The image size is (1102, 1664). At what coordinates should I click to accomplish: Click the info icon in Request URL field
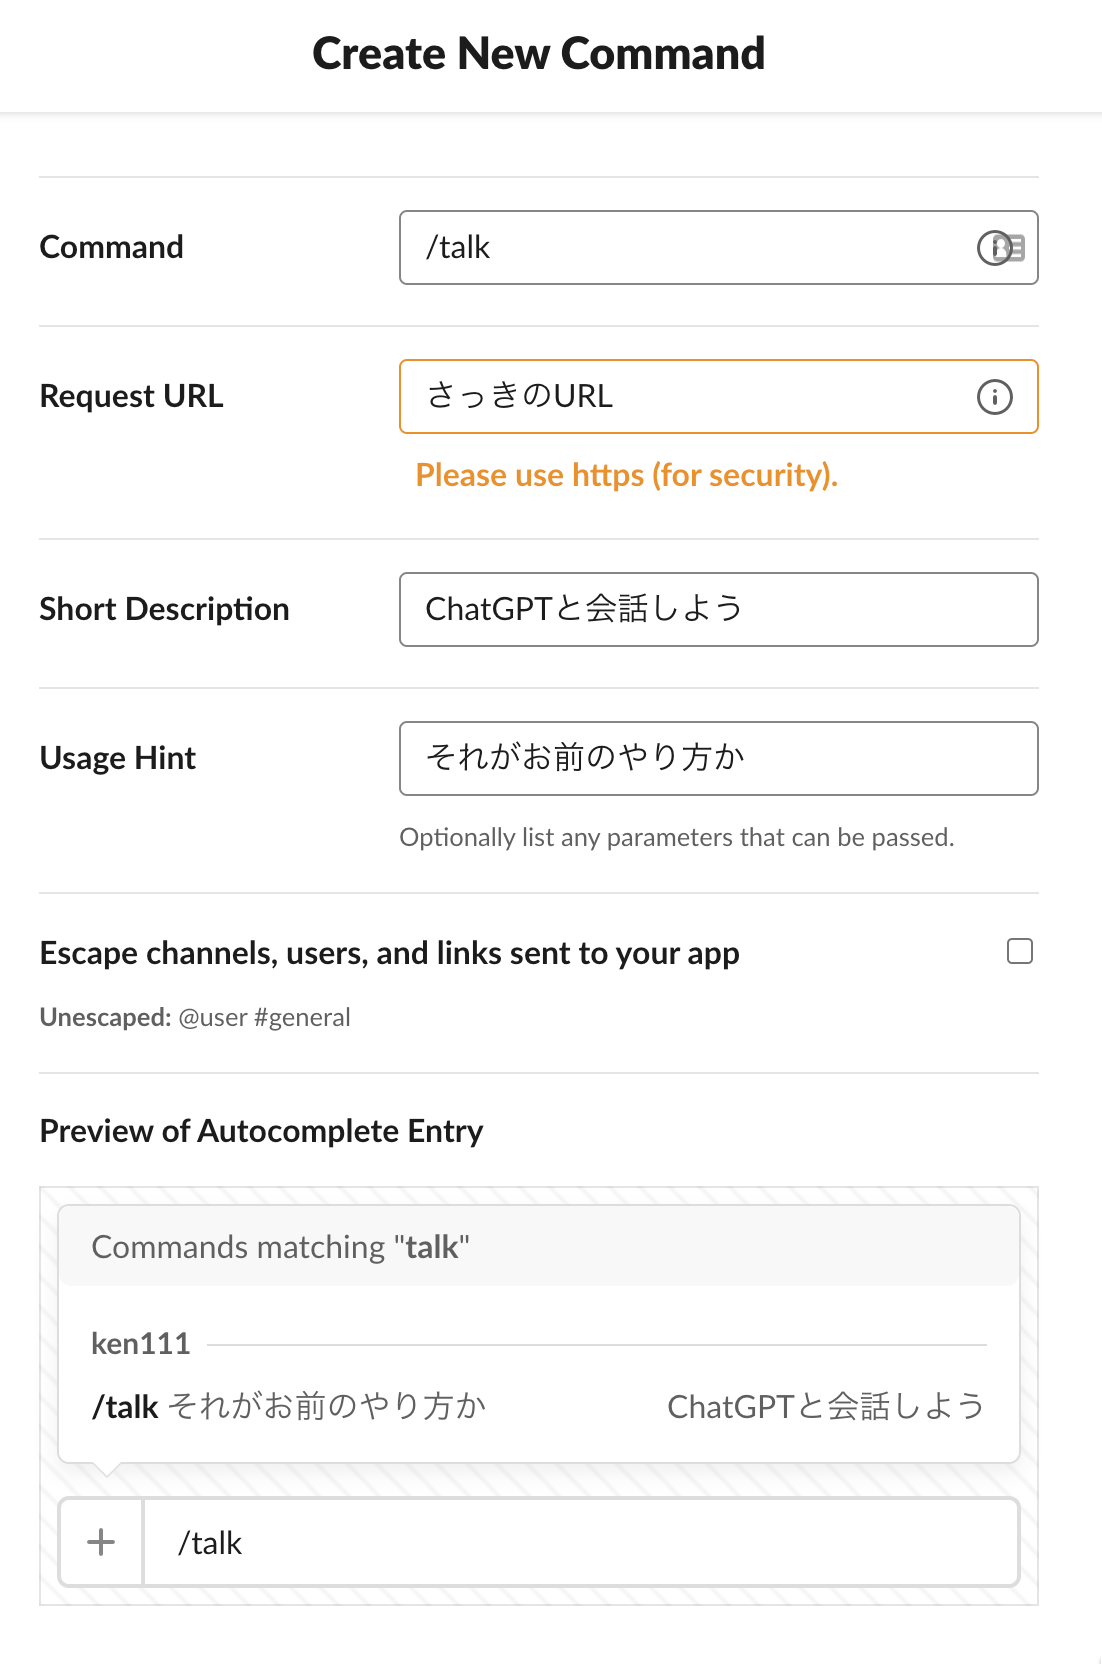tap(994, 397)
